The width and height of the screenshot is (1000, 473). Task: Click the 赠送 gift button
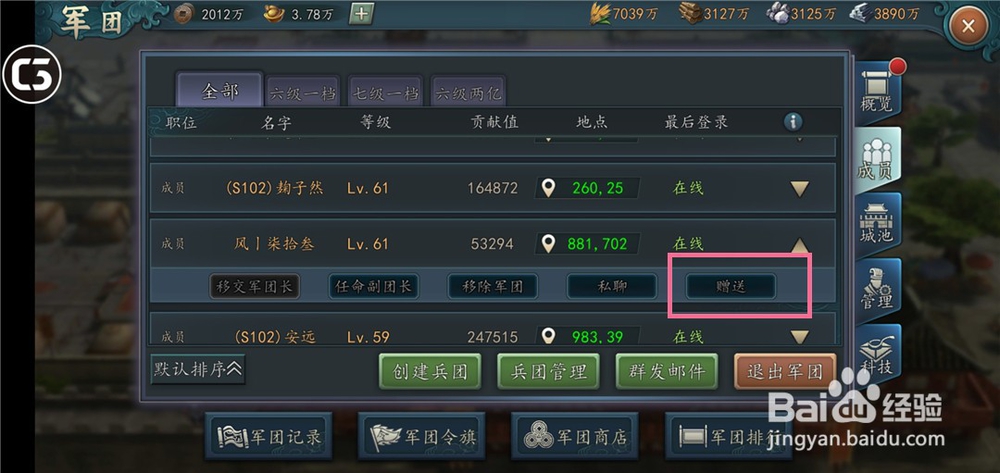click(x=731, y=286)
